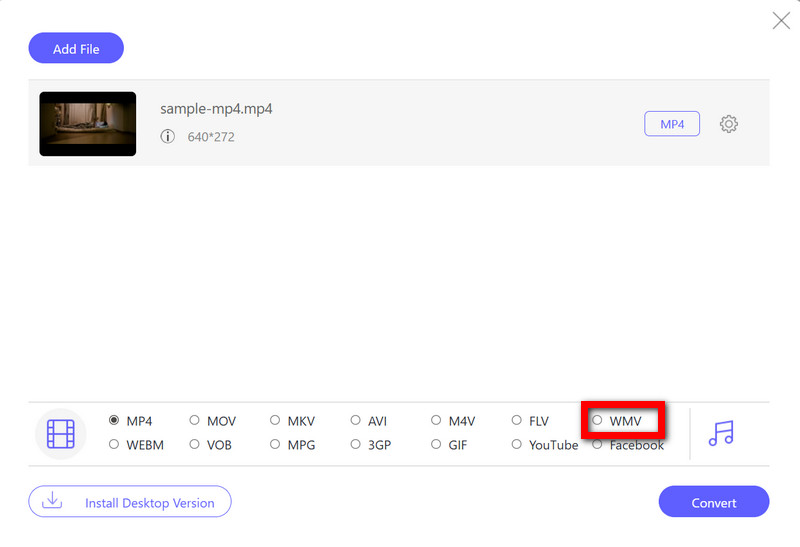
Task: Select the video formats film strip icon
Action: (x=61, y=433)
